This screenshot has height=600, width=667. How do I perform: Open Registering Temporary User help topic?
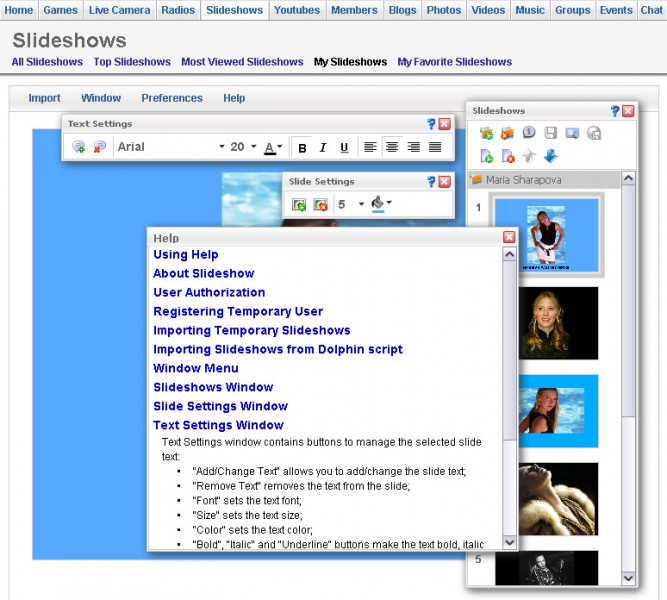(238, 311)
